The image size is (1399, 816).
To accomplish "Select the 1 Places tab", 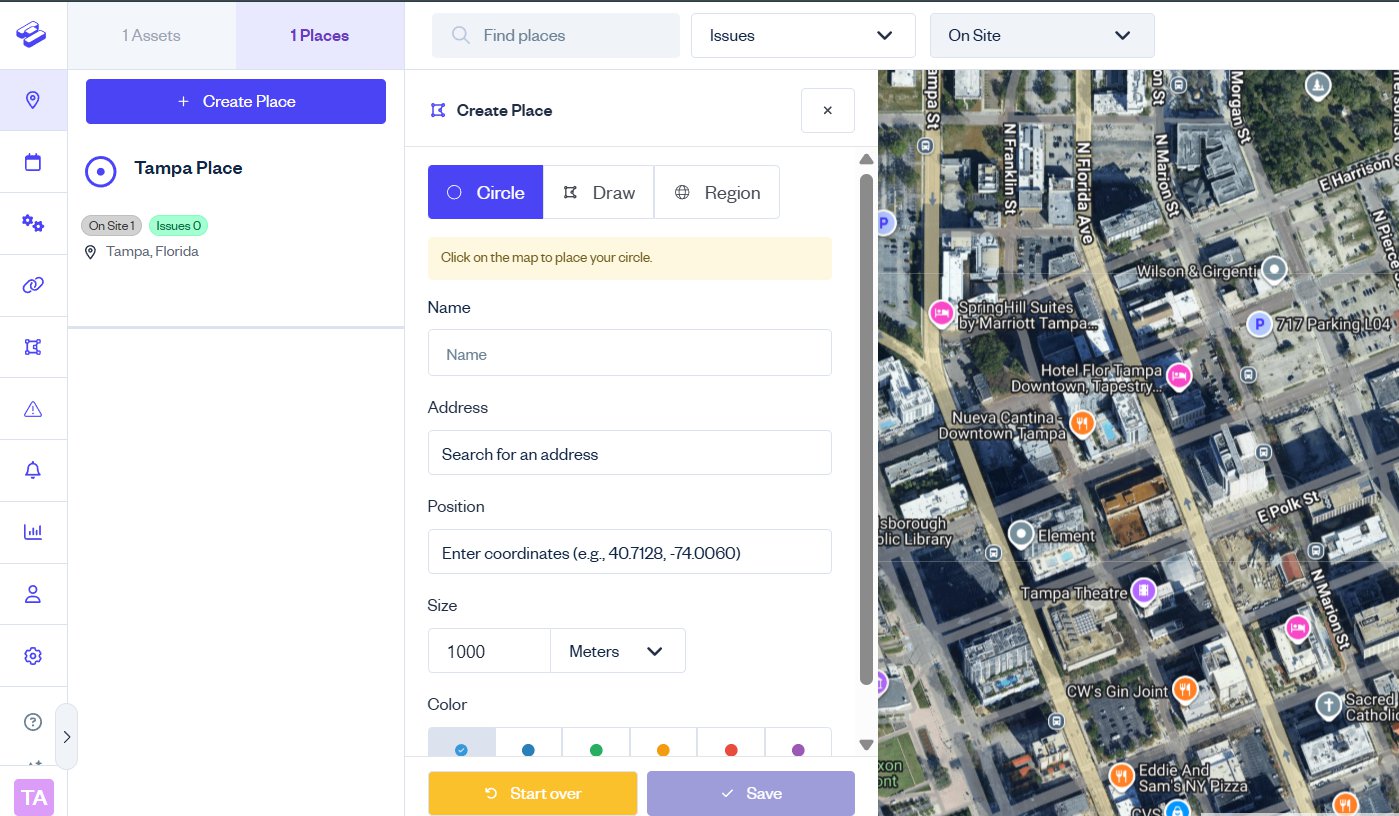I will pos(320,35).
